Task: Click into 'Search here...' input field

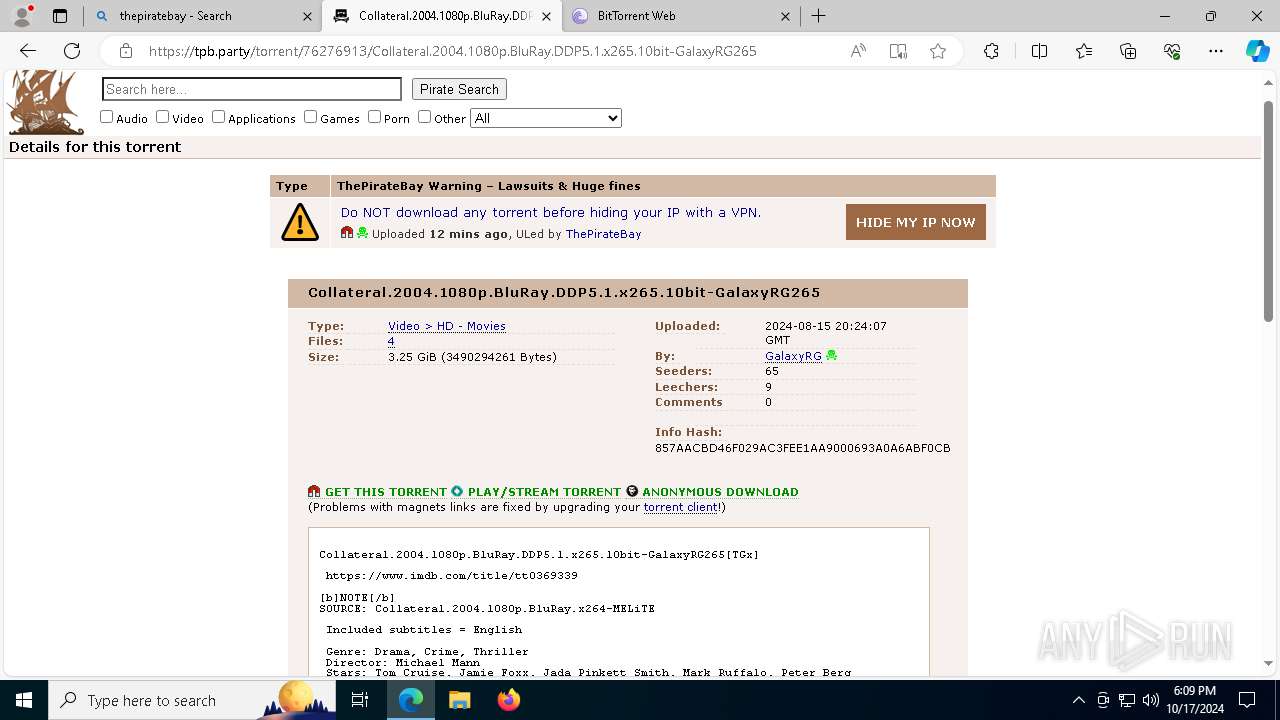Action: [252, 89]
